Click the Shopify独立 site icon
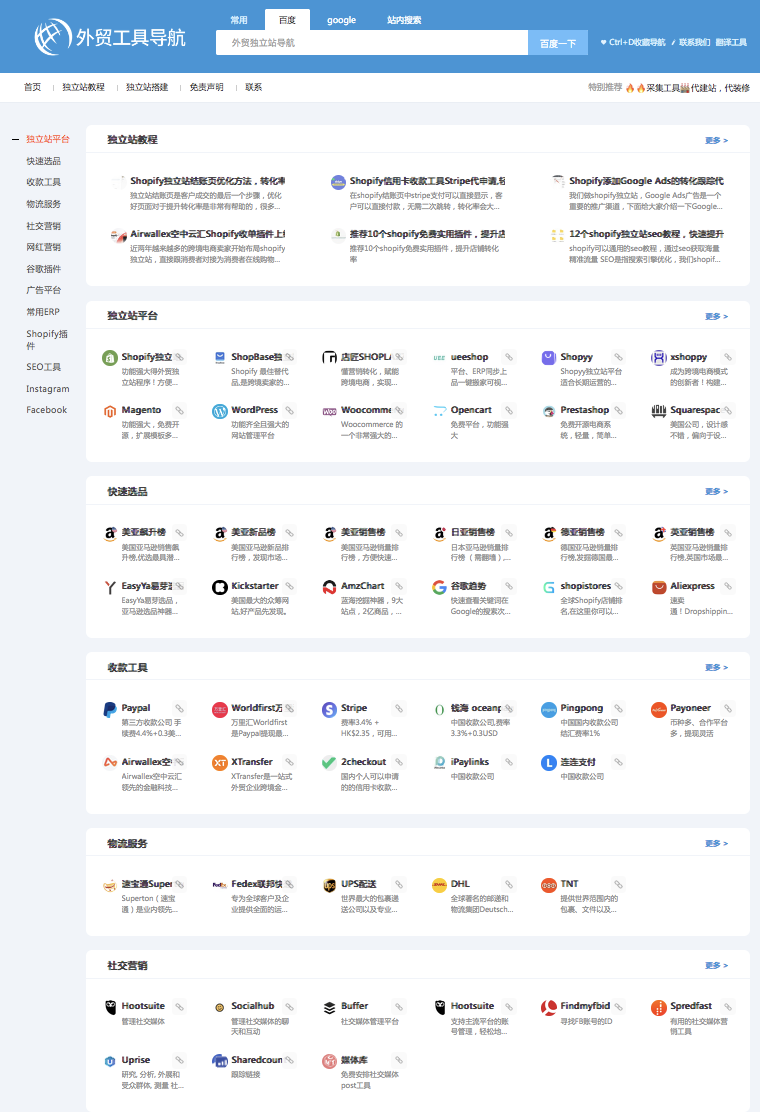This screenshot has height=1112, width=760. pos(109,357)
